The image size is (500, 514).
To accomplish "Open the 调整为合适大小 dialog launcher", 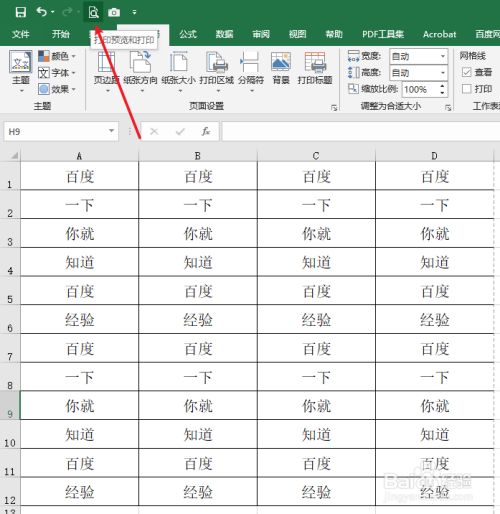I will 448,107.
